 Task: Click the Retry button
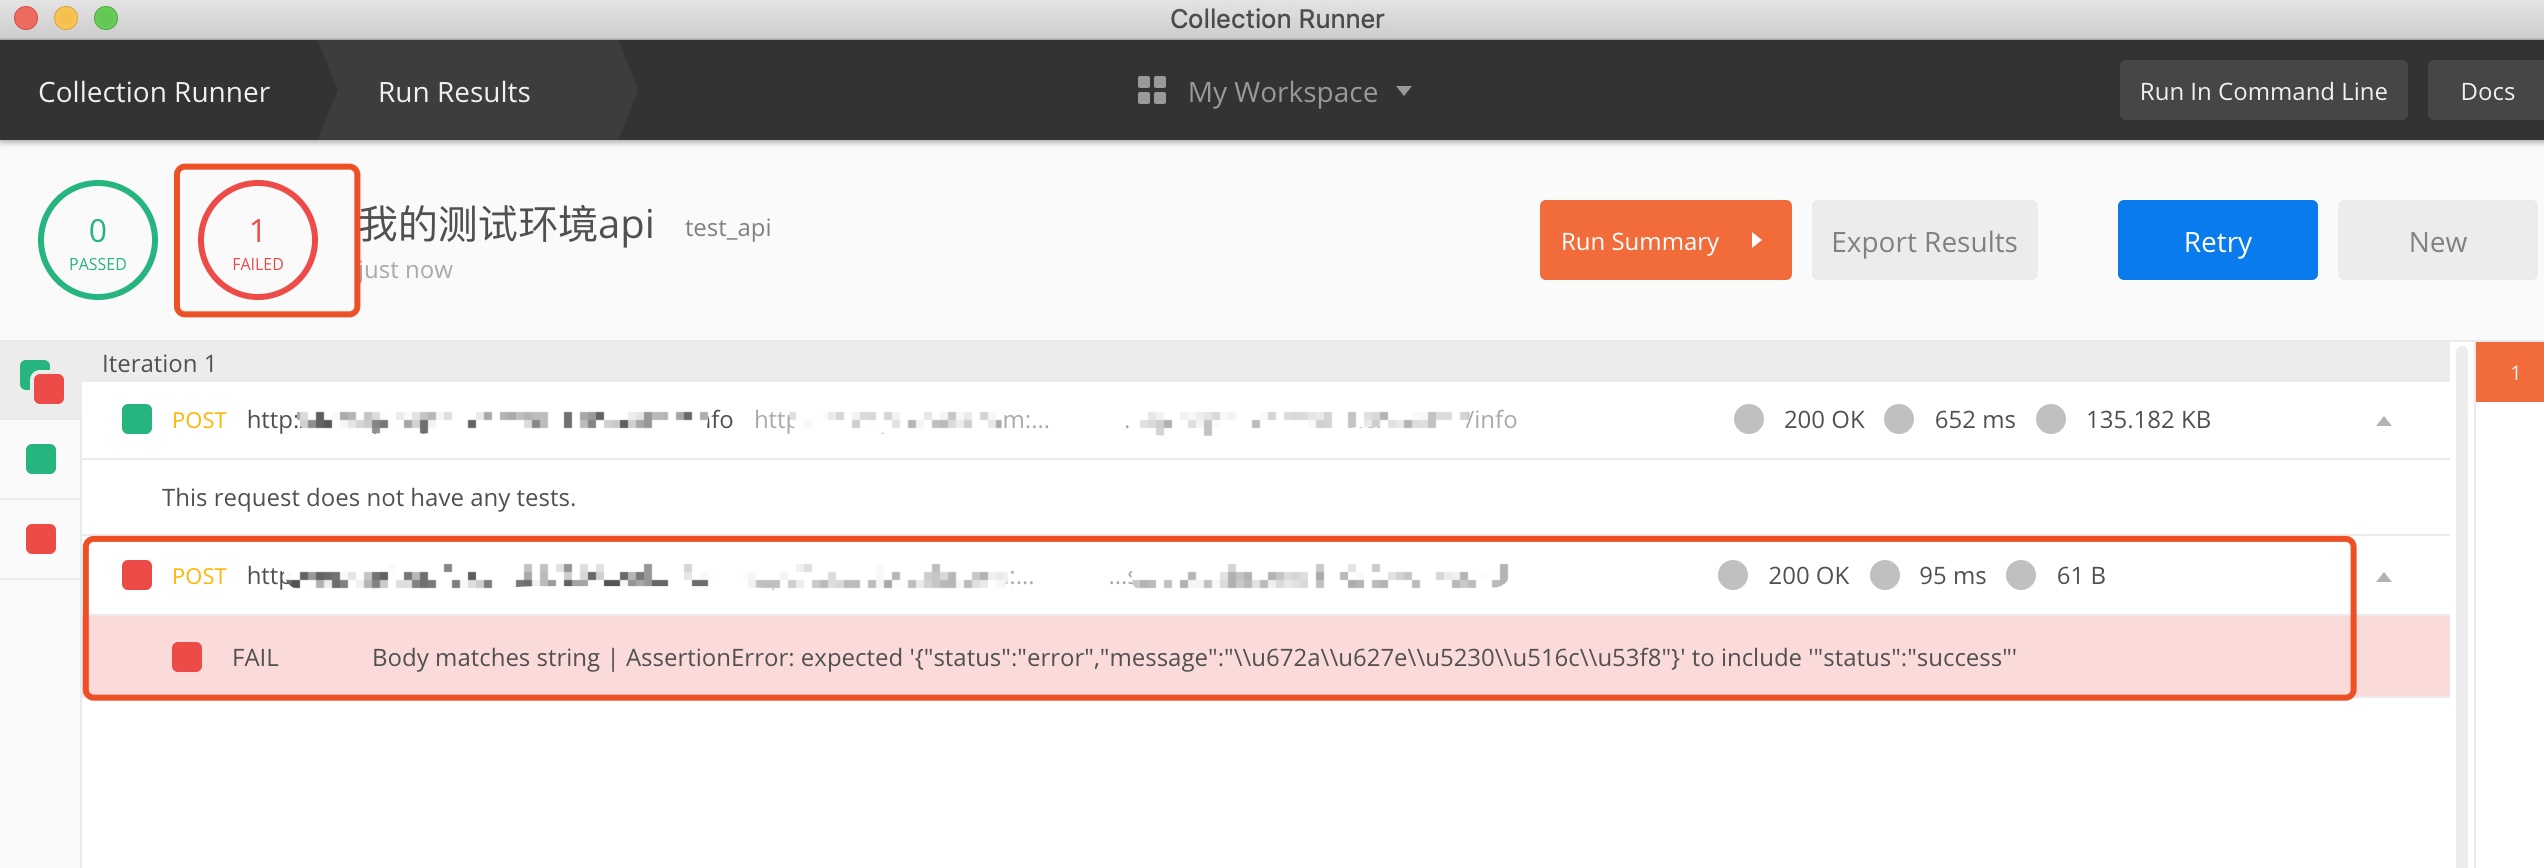[x=2217, y=240]
